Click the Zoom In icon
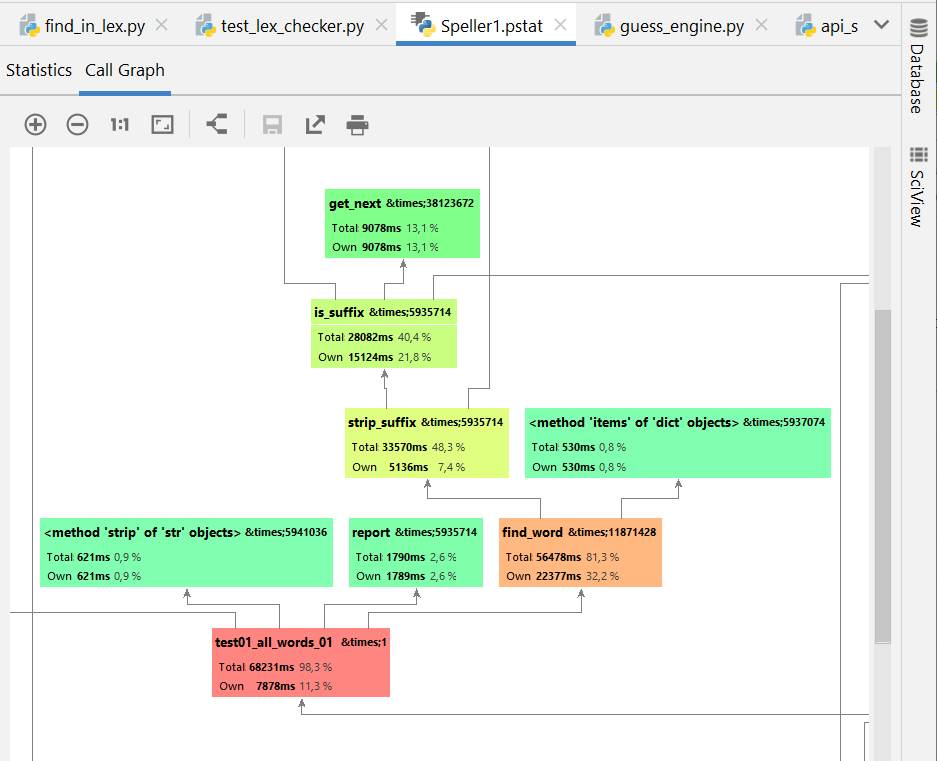This screenshot has width=937, height=761. [35, 125]
